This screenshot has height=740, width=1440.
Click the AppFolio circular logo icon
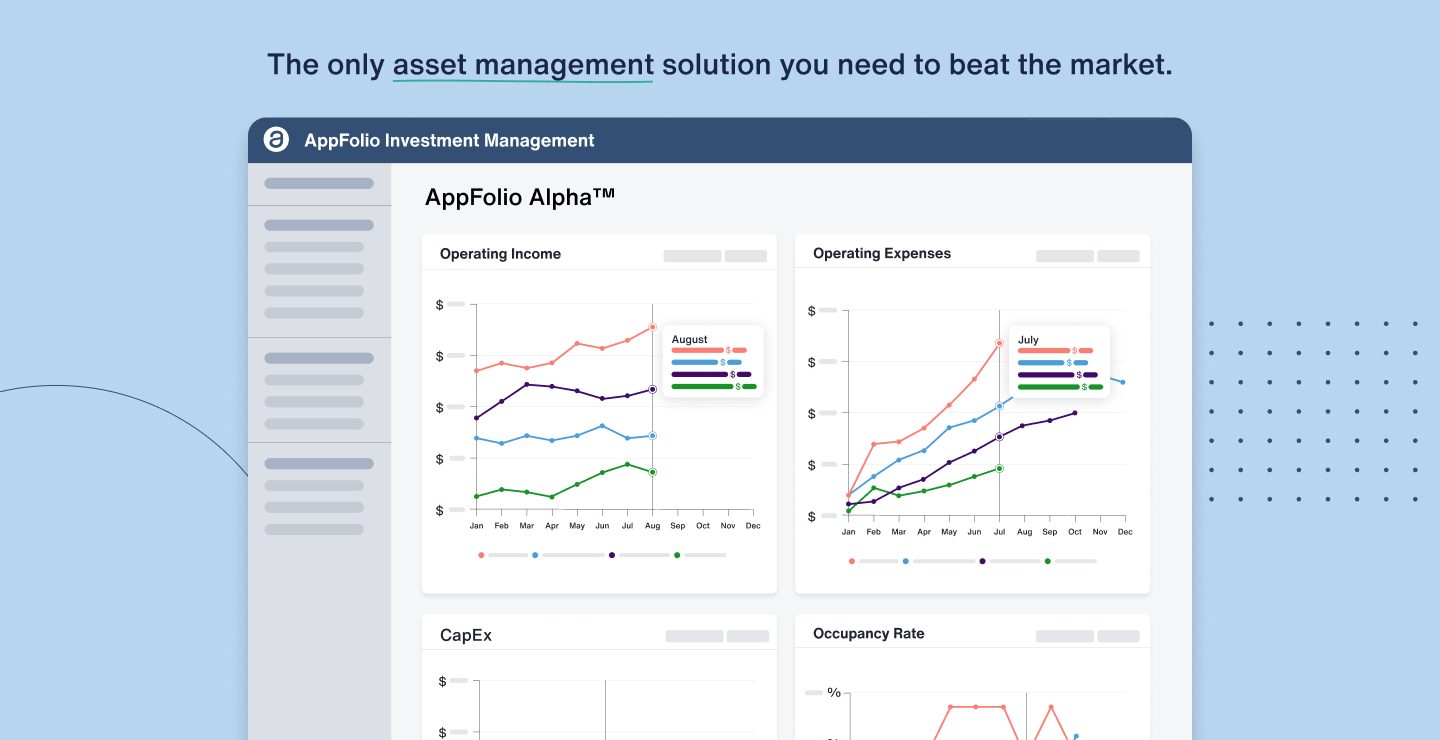pyautogui.click(x=276, y=140)
